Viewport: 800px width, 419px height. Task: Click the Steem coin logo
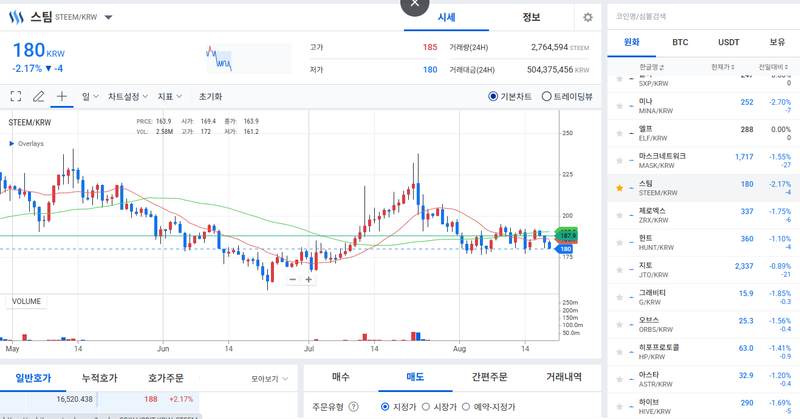tap(16, 17)
